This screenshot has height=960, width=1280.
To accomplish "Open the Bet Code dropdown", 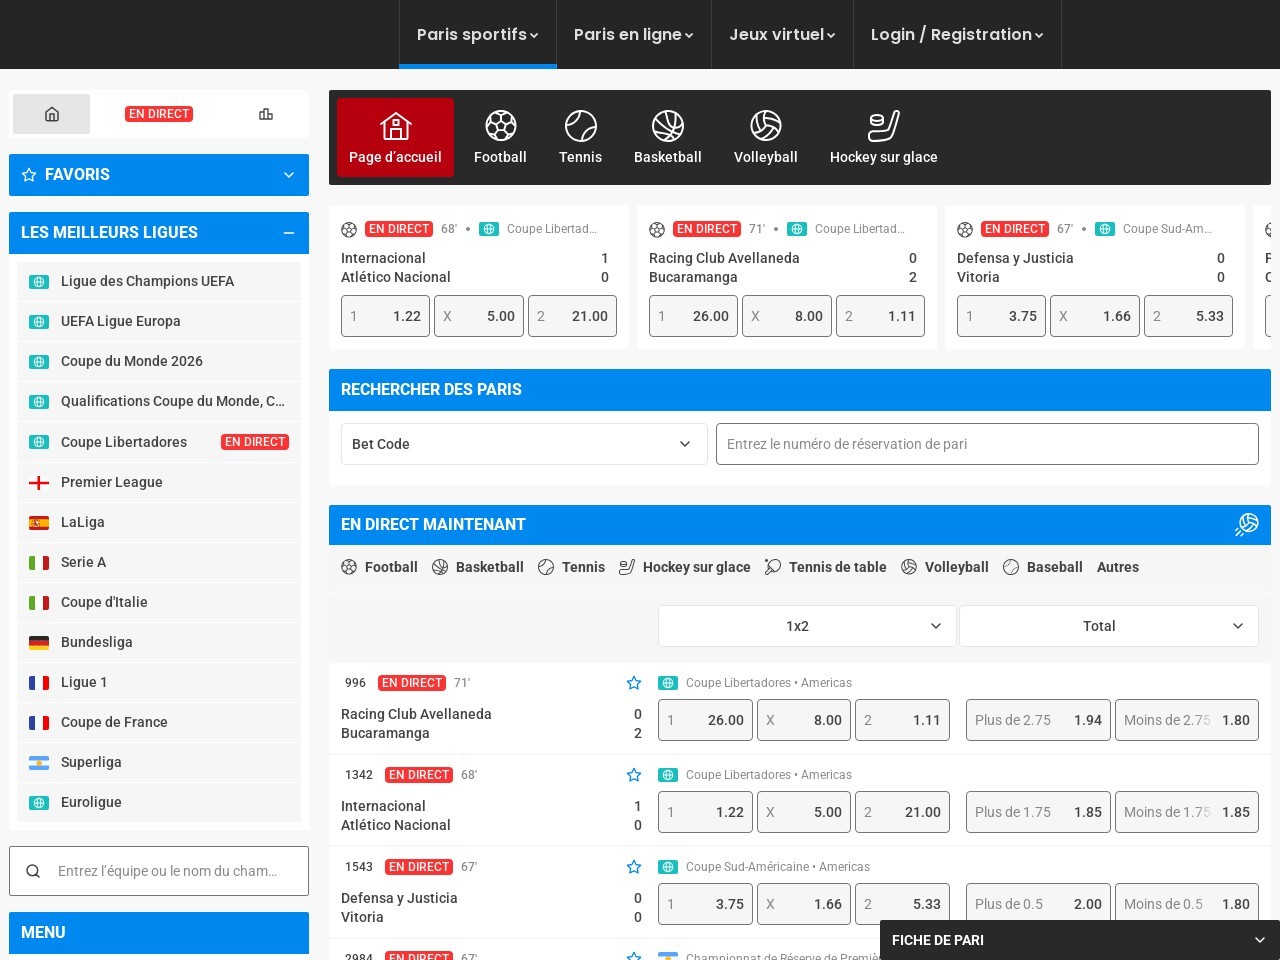I will point(524,444).
